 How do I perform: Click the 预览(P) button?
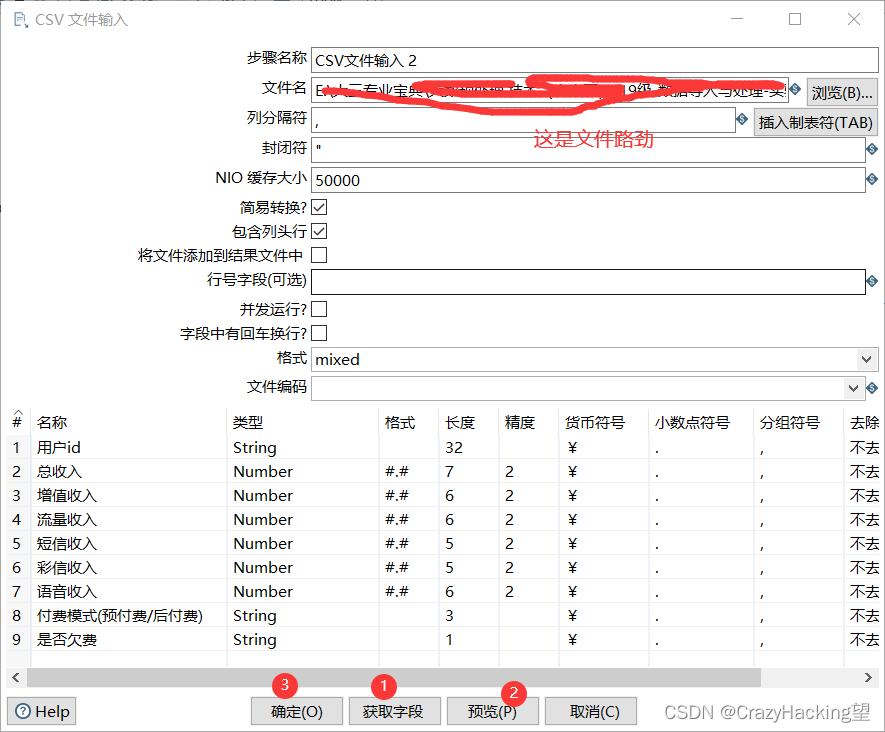point(492,711)
